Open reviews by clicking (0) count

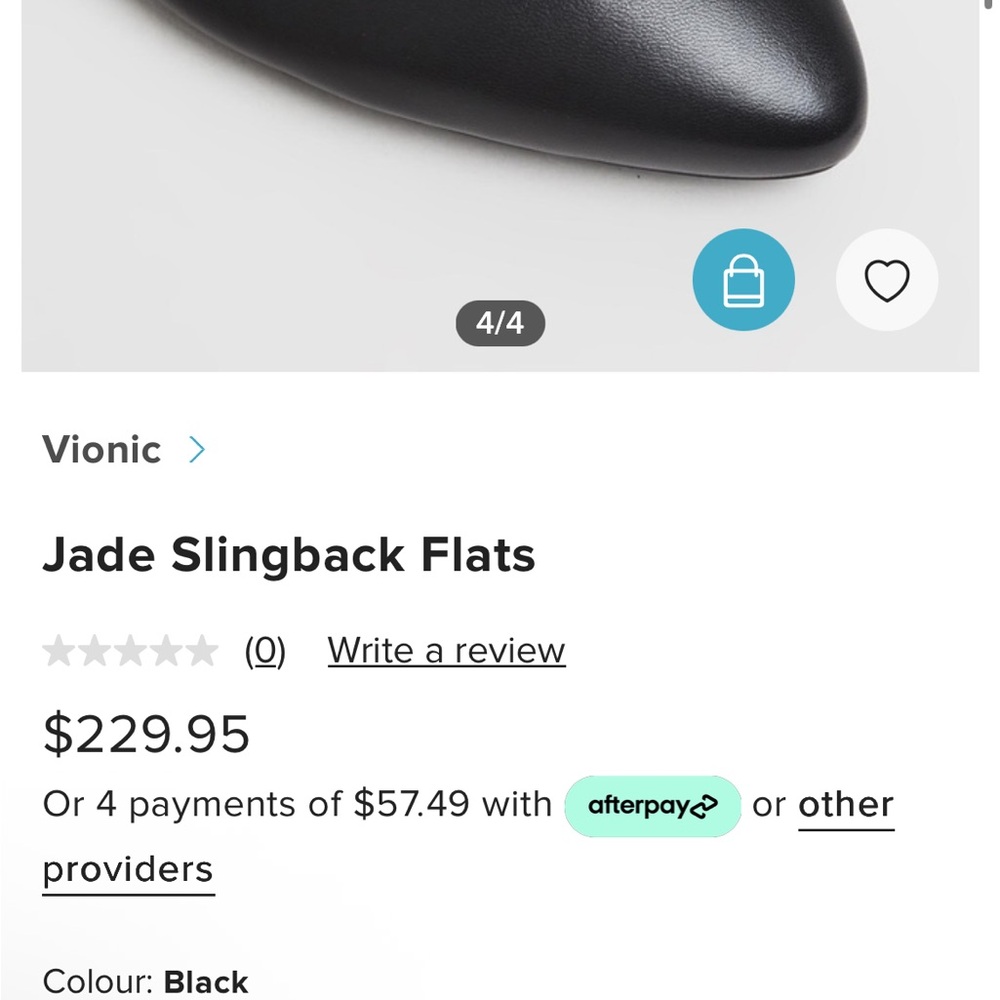(x=266, y=650)
